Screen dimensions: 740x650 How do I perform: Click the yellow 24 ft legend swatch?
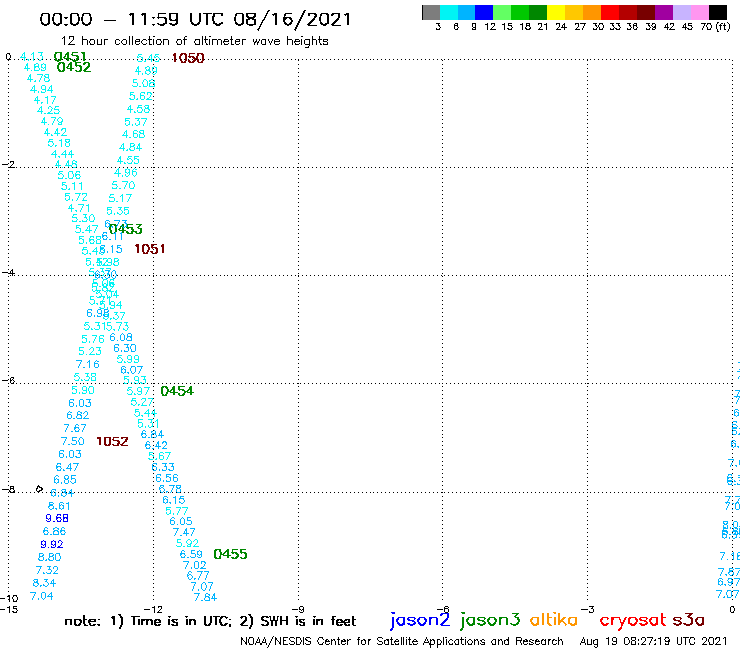pos(556,12)
